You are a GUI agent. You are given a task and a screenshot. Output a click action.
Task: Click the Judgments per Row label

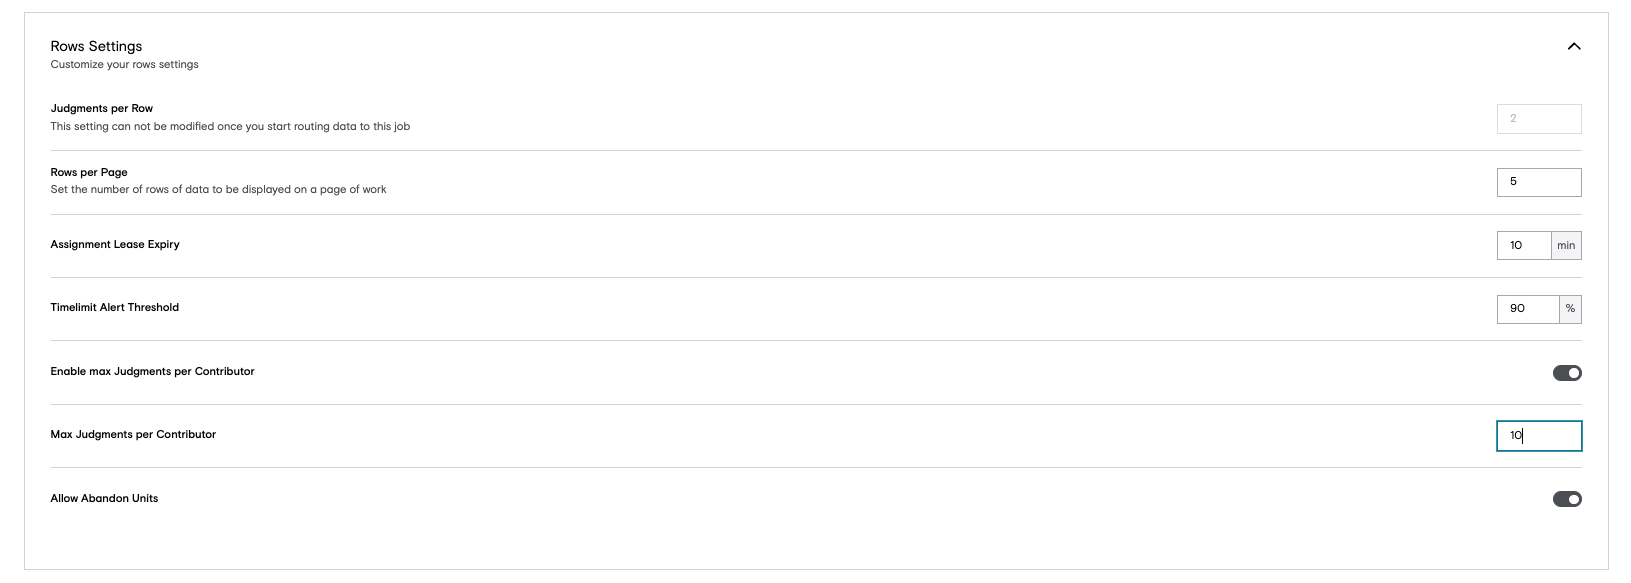(102, 108)
